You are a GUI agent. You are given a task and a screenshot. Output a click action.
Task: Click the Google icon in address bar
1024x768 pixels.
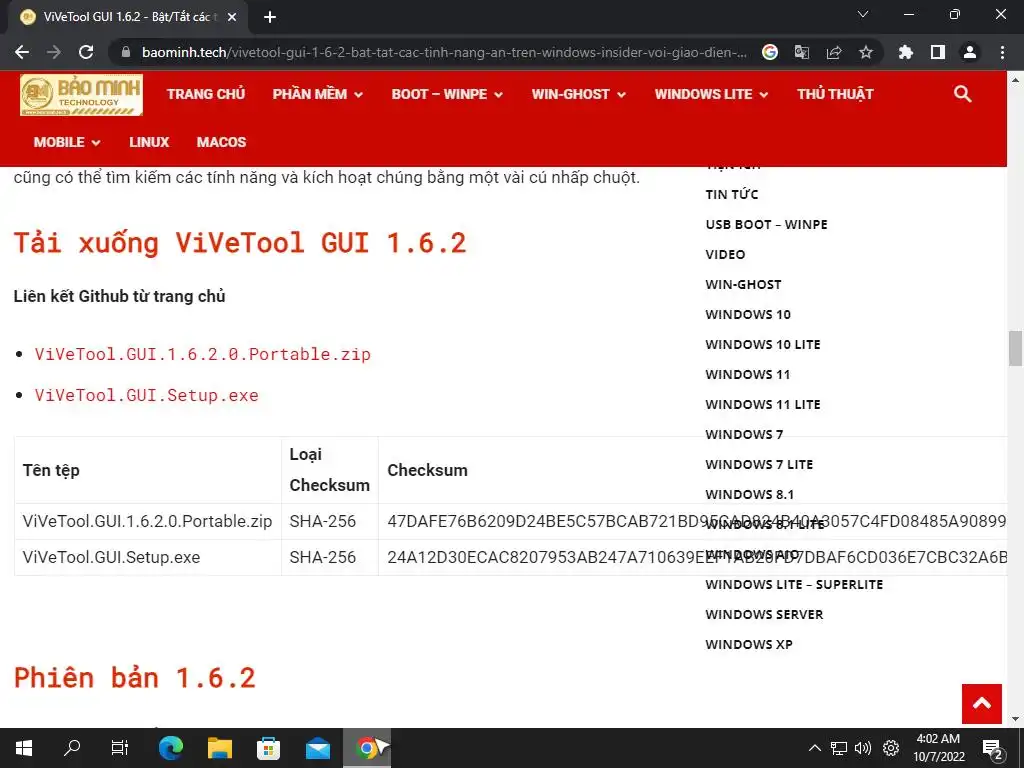click(770, 52)
